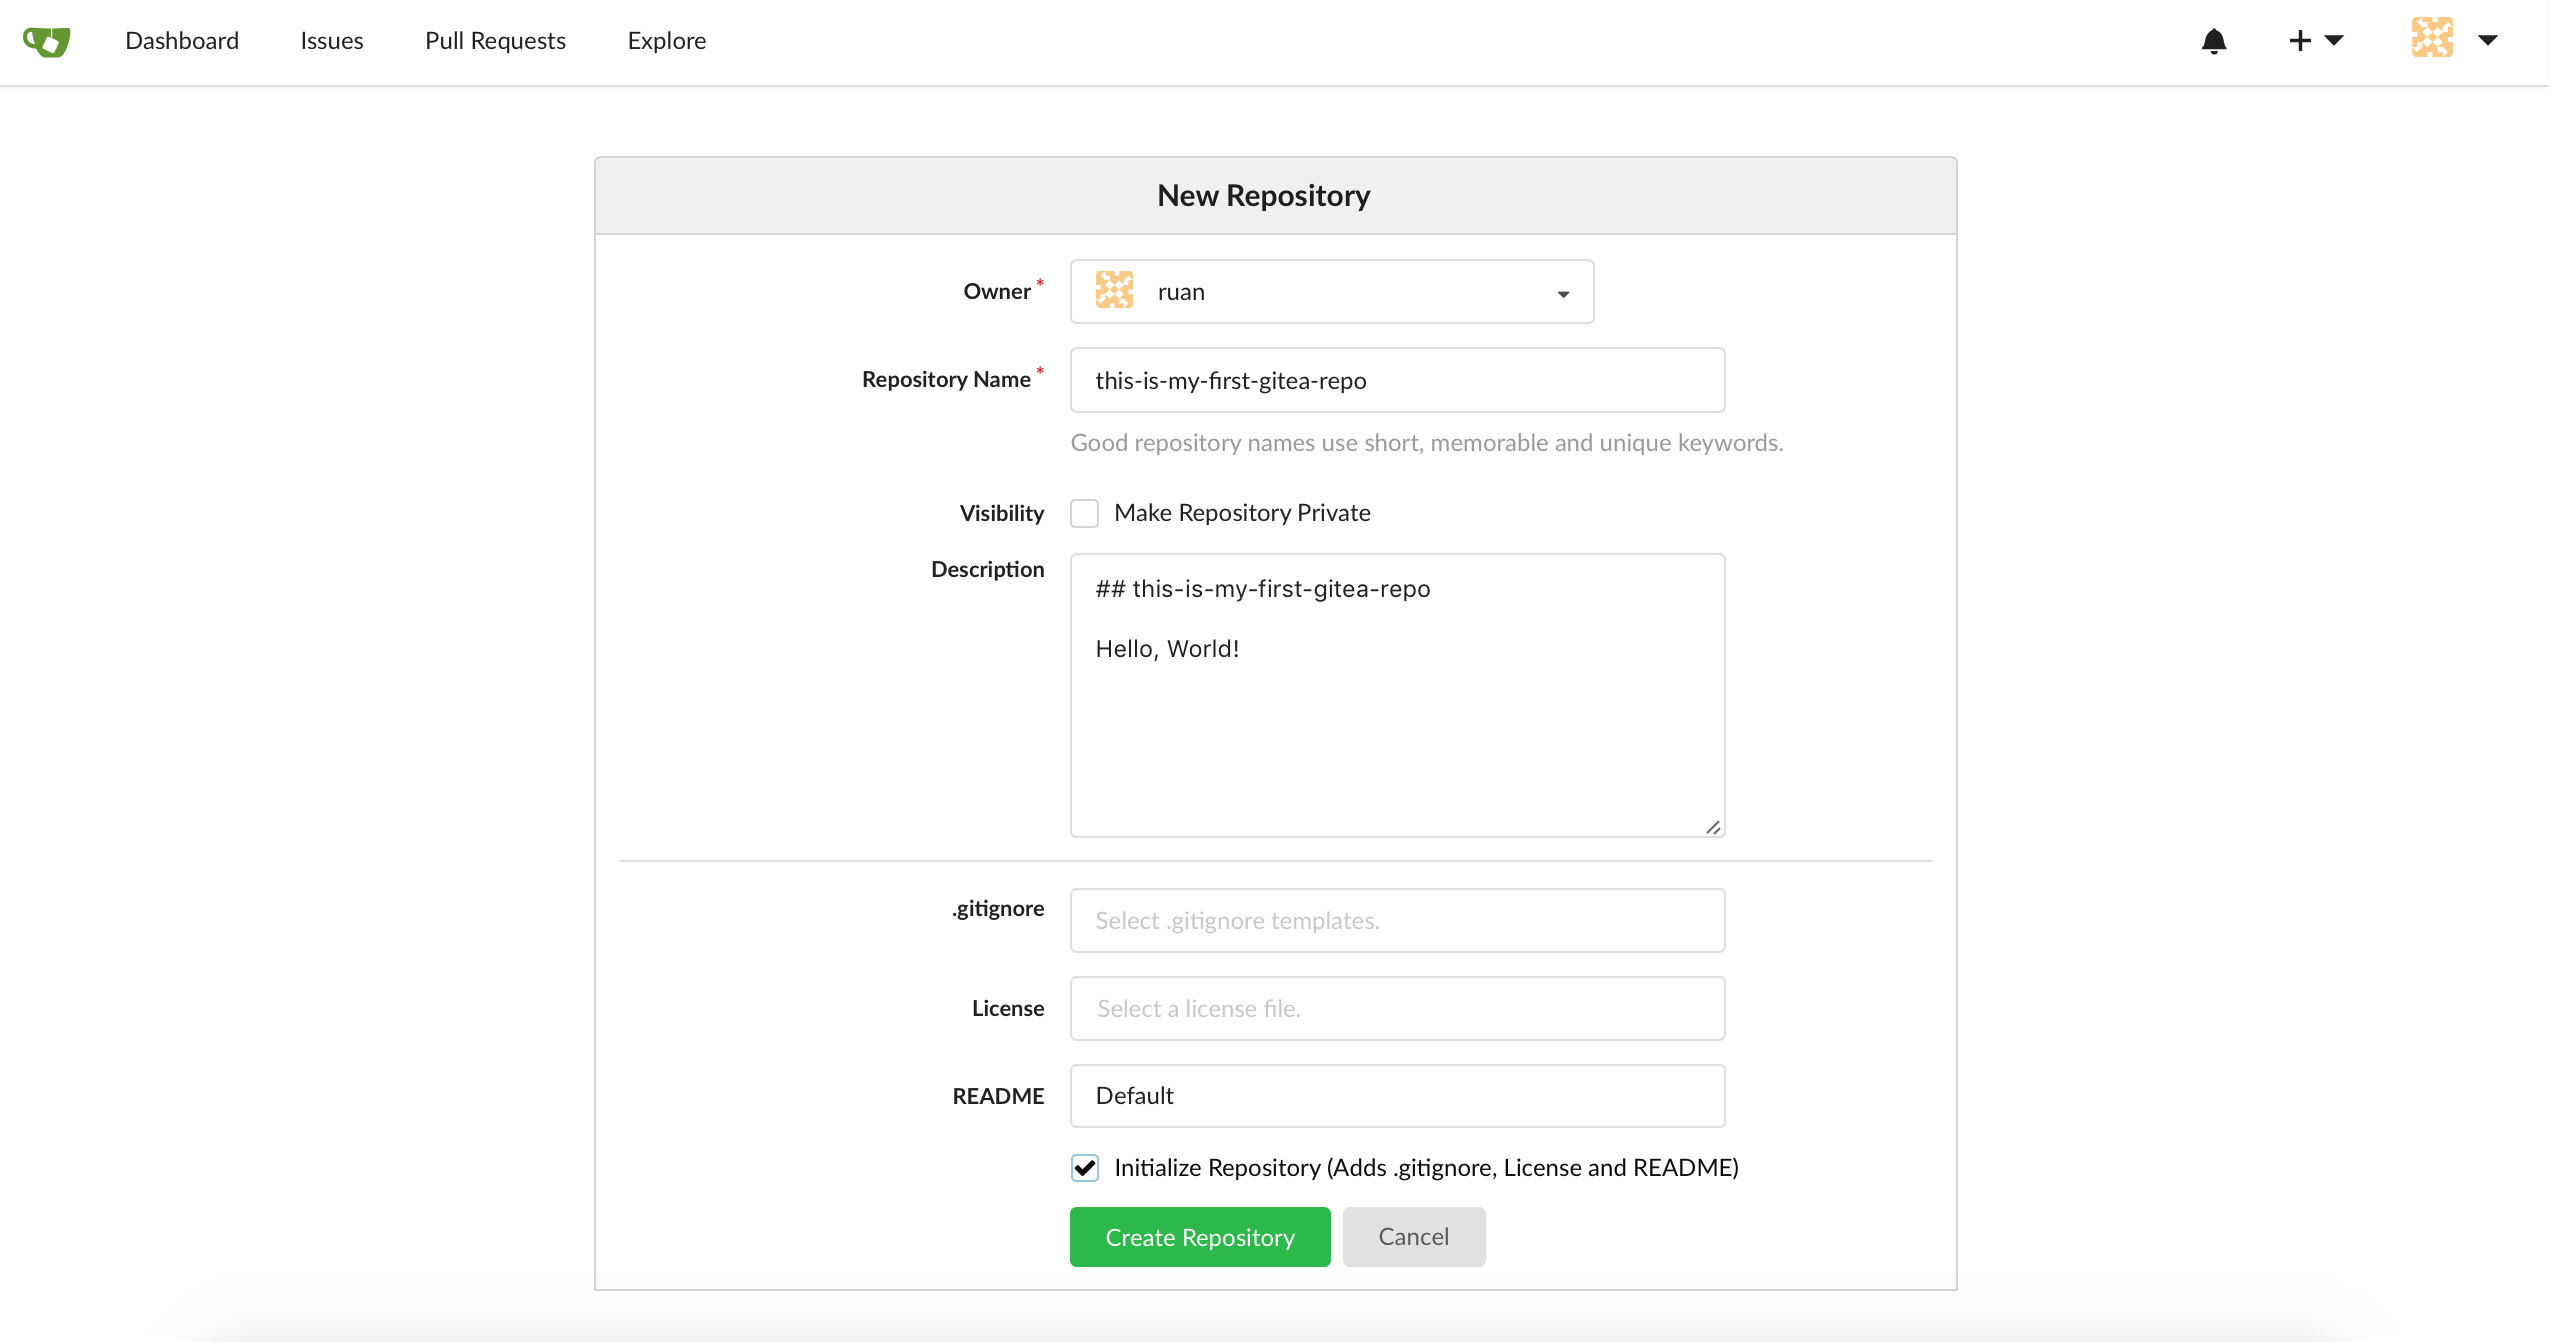Open Issues page

pyautogui.click(x=332, y=41)
